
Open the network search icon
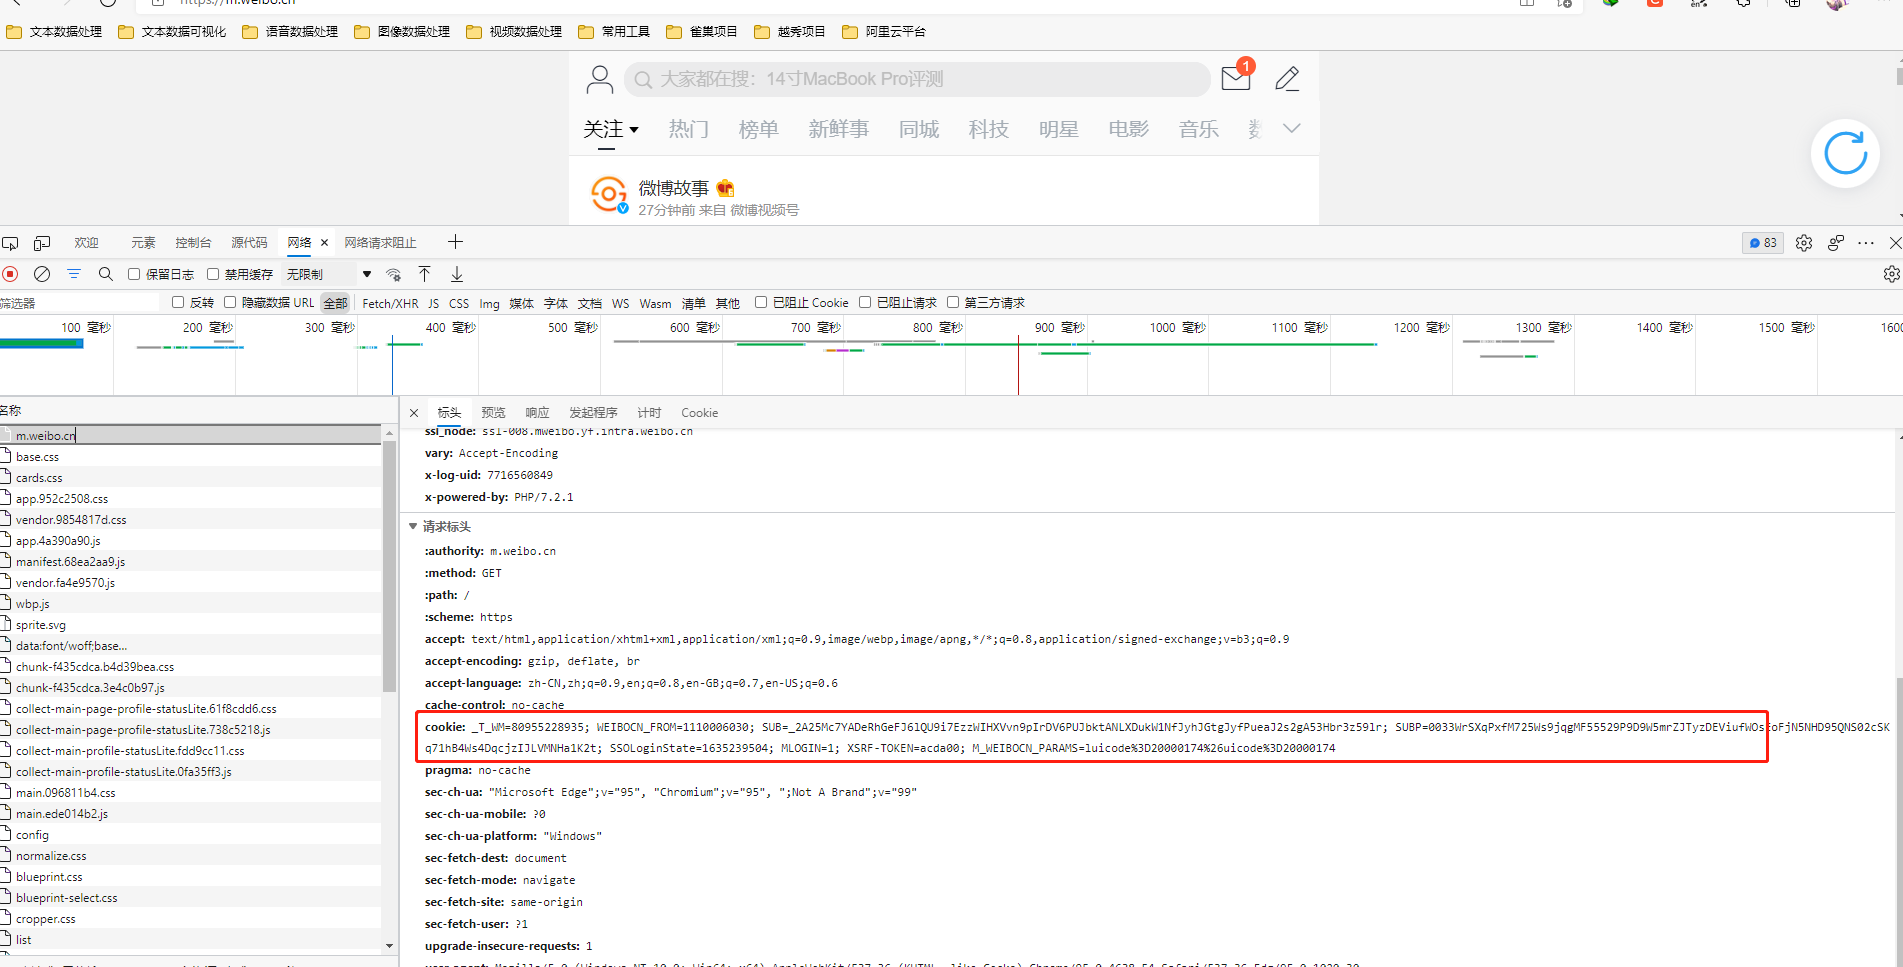(x=105, y=273)
